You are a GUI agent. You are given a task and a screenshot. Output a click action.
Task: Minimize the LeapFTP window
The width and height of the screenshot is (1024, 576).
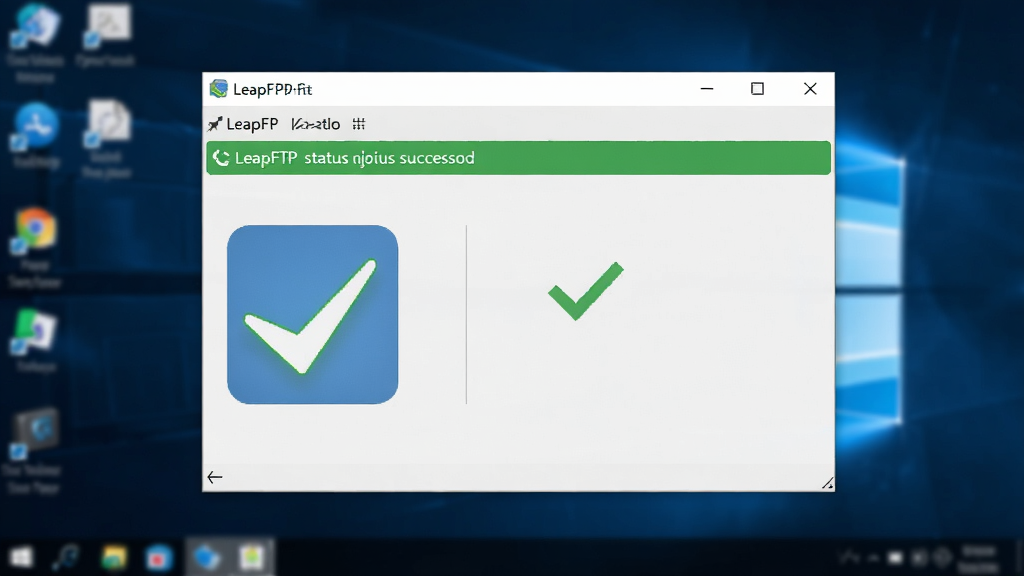click(707, 89)
